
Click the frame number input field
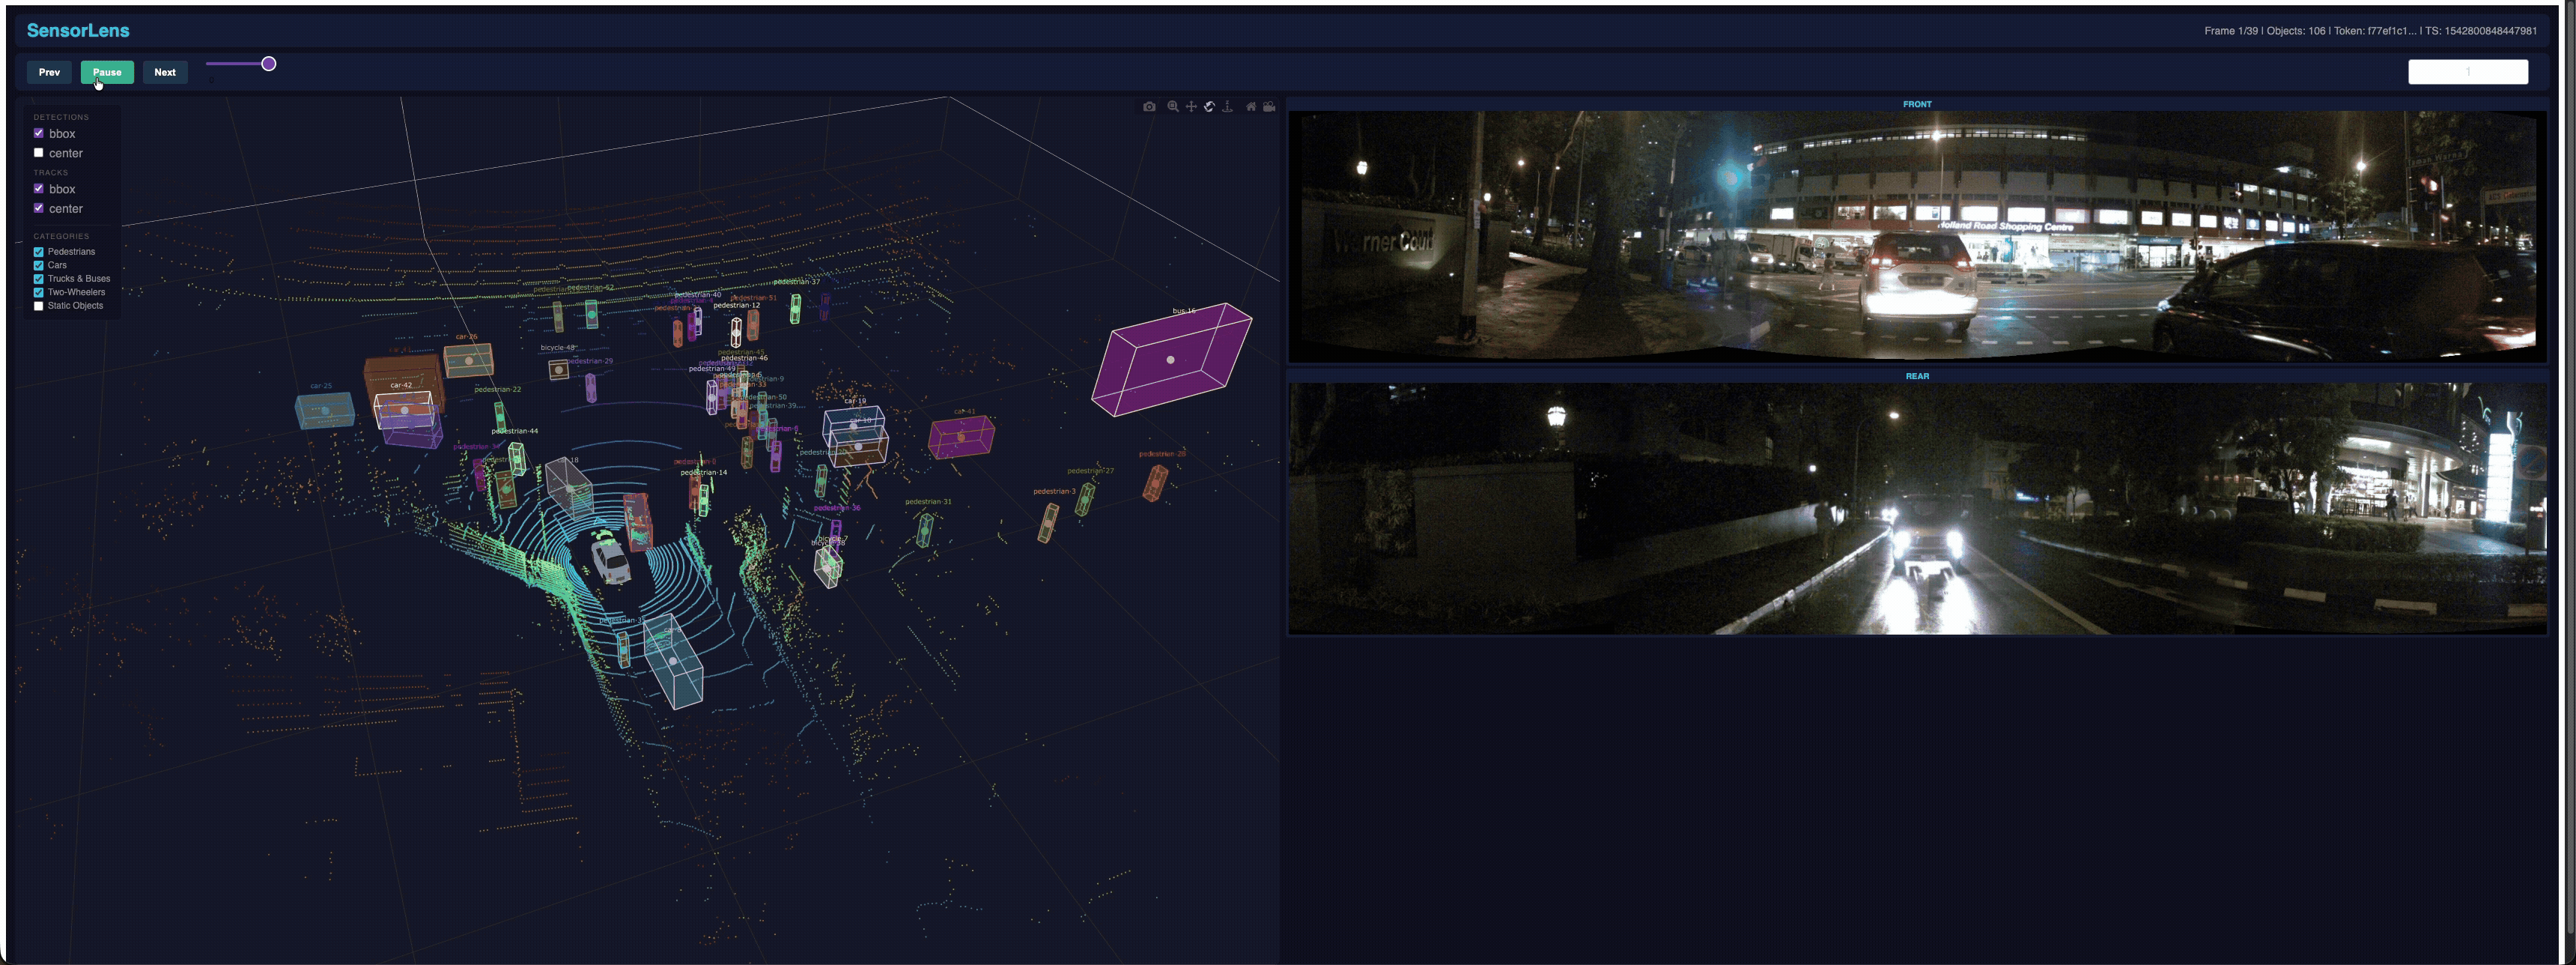tap(2468, 72)
